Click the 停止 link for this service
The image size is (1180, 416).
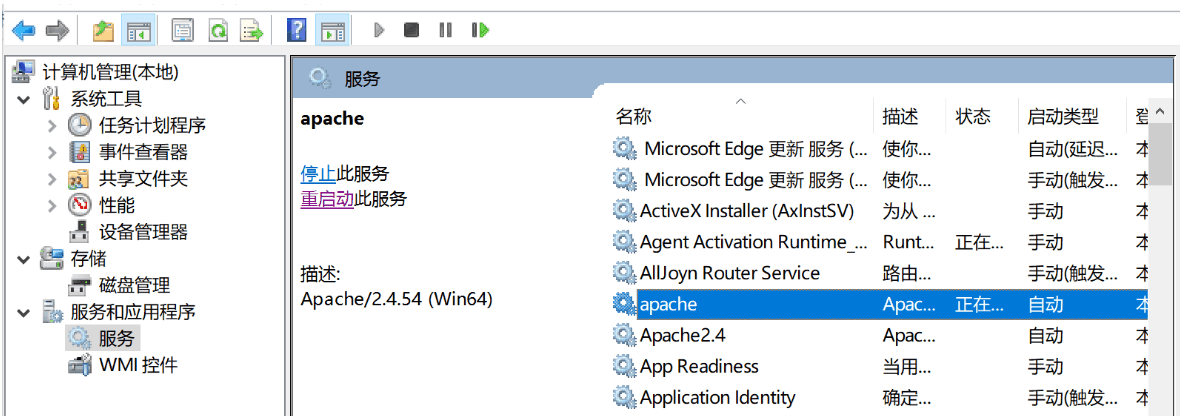coord(318,175)
